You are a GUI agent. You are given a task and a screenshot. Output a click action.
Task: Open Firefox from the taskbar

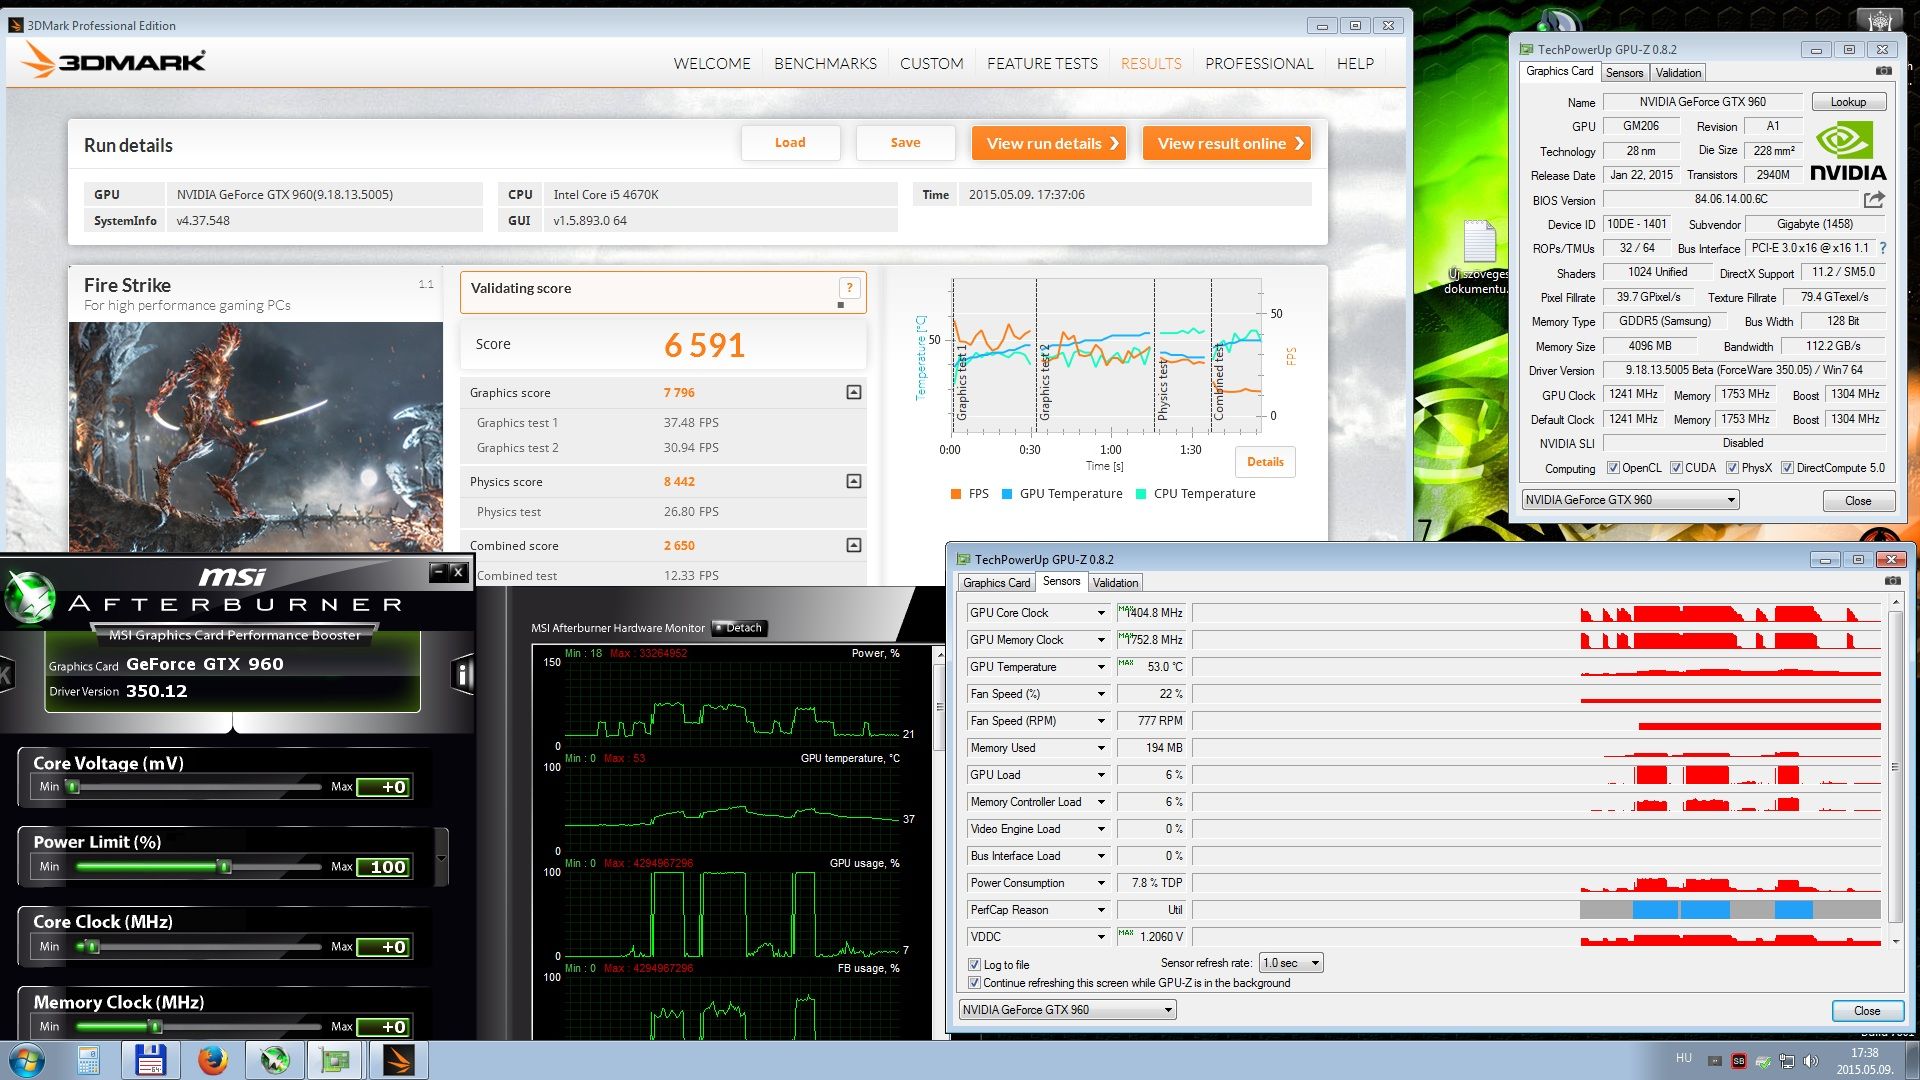point(212,1060)
